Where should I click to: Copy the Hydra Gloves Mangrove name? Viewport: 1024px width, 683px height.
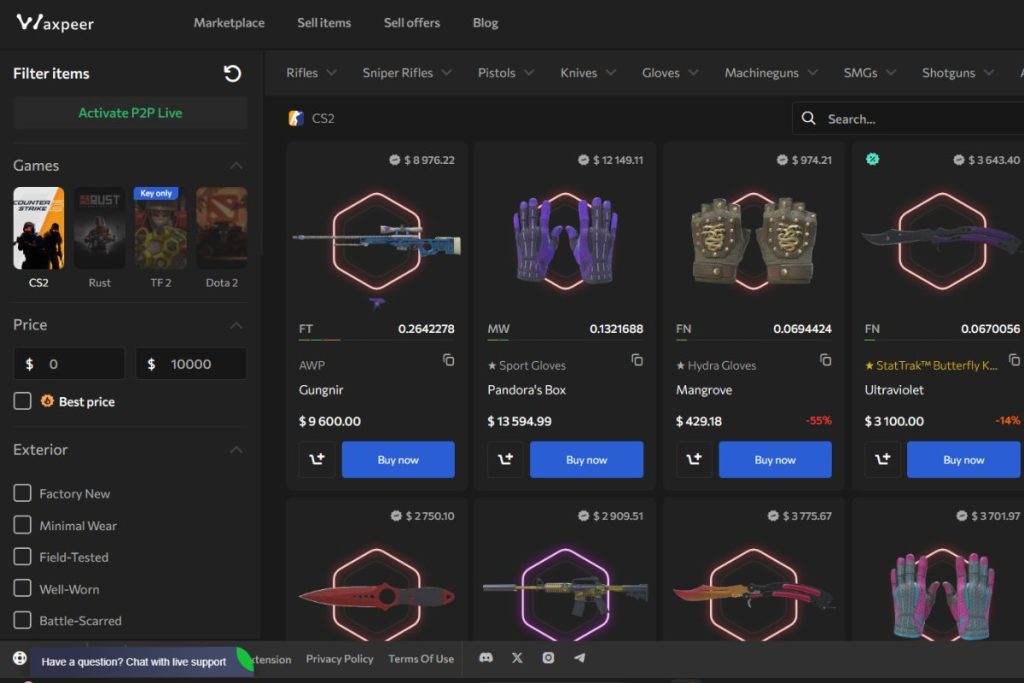coord(825,360)
